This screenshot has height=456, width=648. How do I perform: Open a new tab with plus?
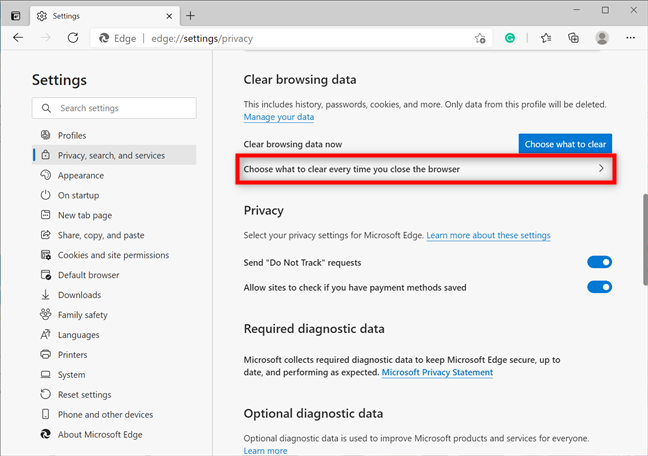(x=190, y=16)
